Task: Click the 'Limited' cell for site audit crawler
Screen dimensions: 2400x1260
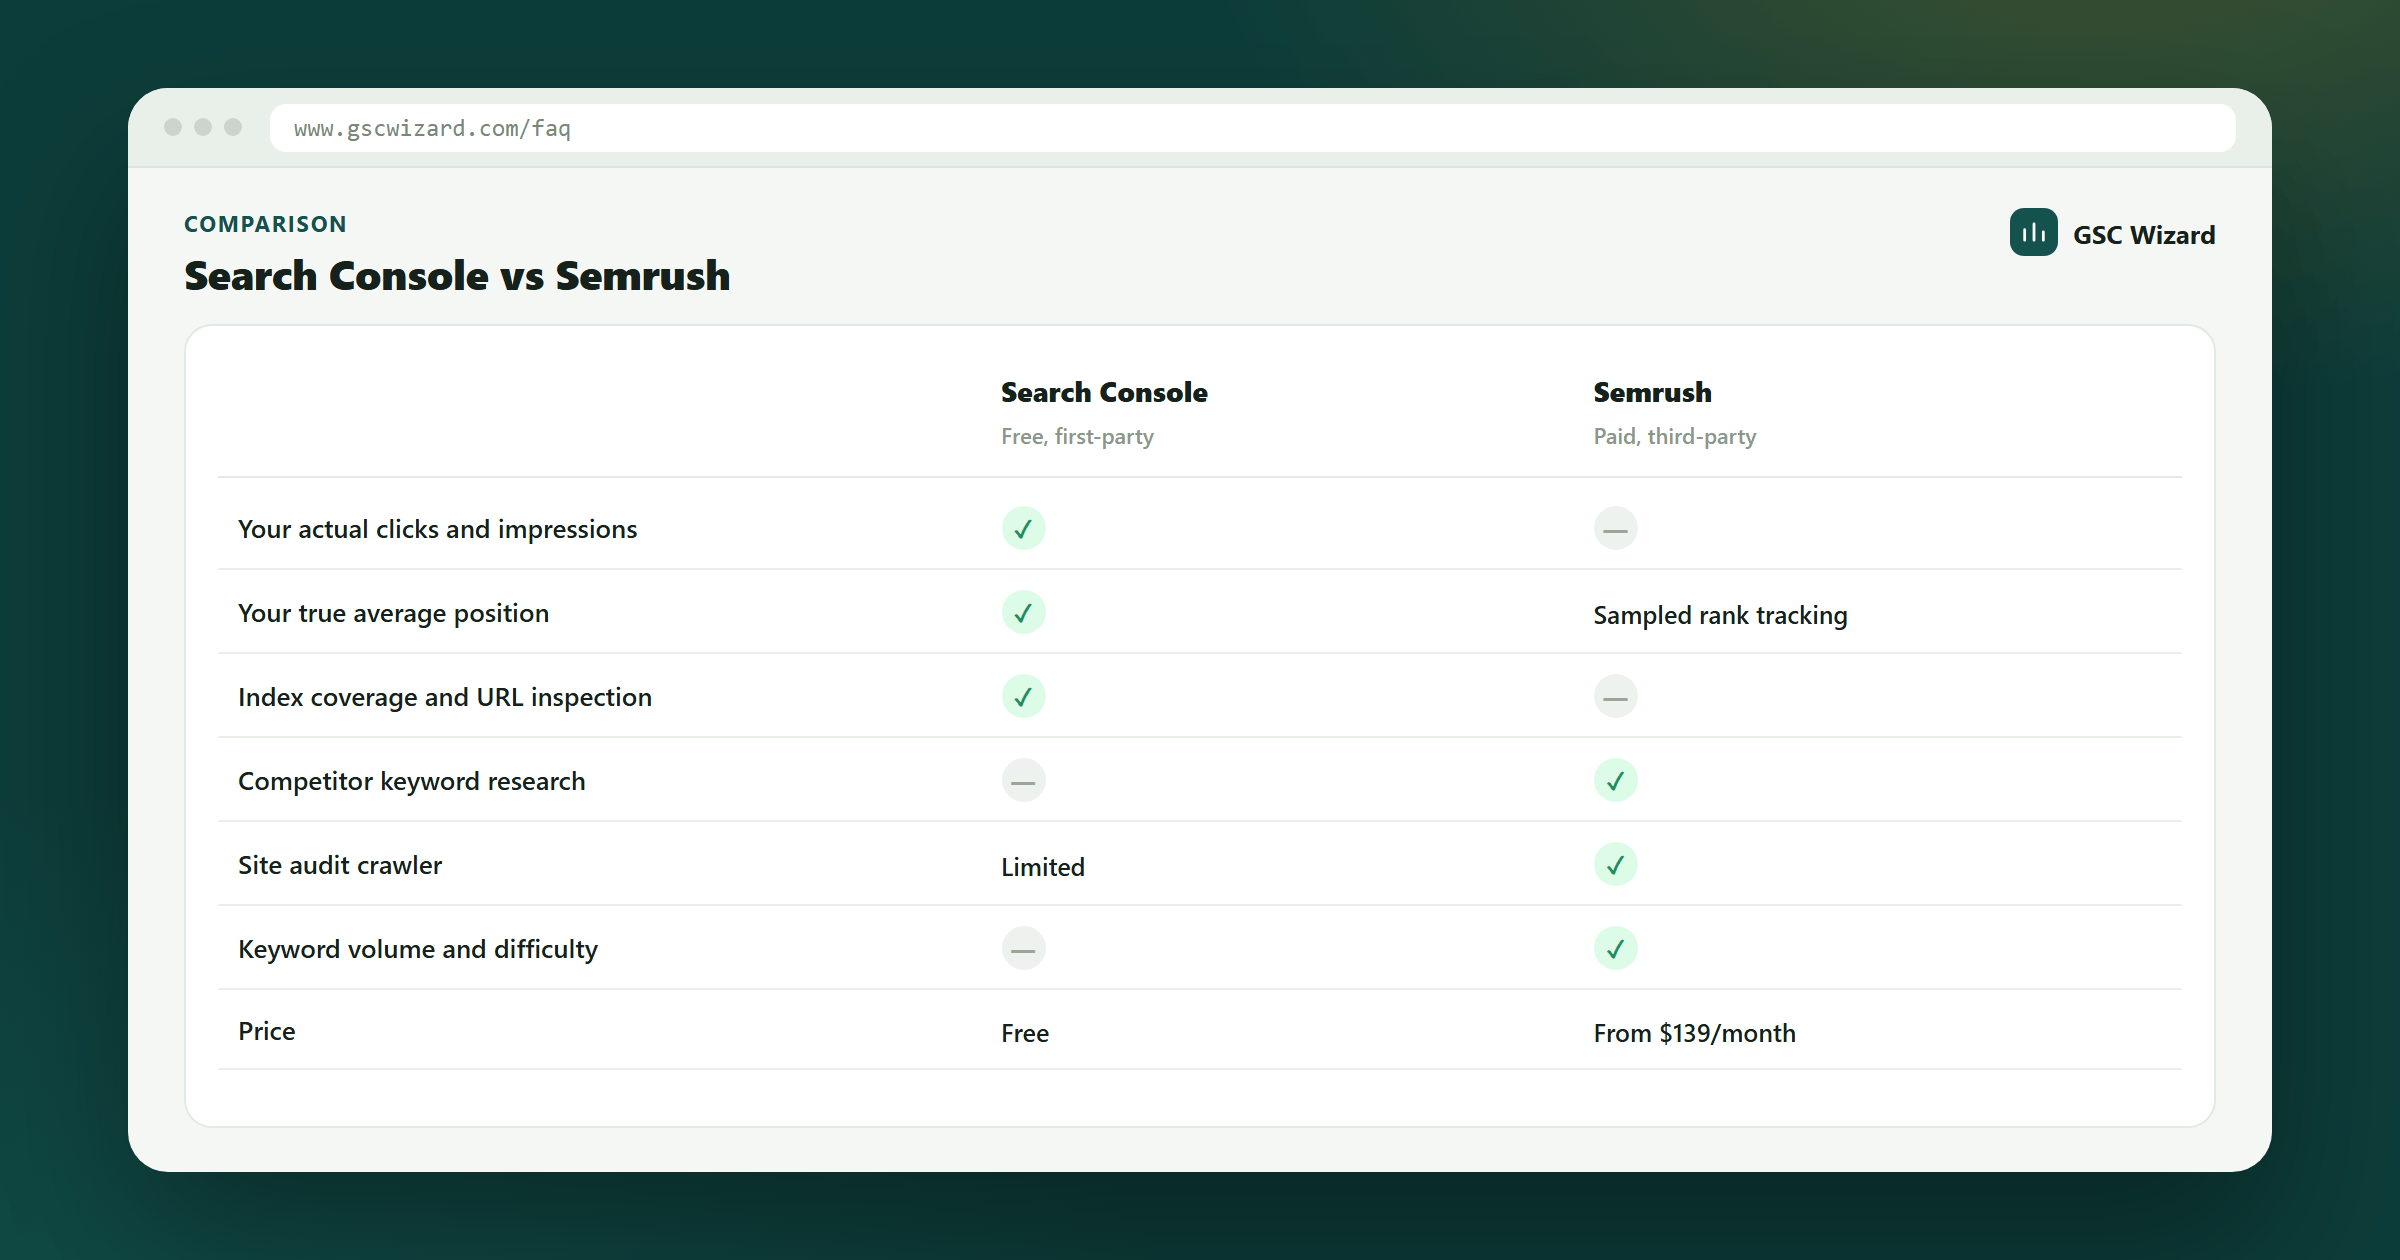Action: pos(1042,867)
